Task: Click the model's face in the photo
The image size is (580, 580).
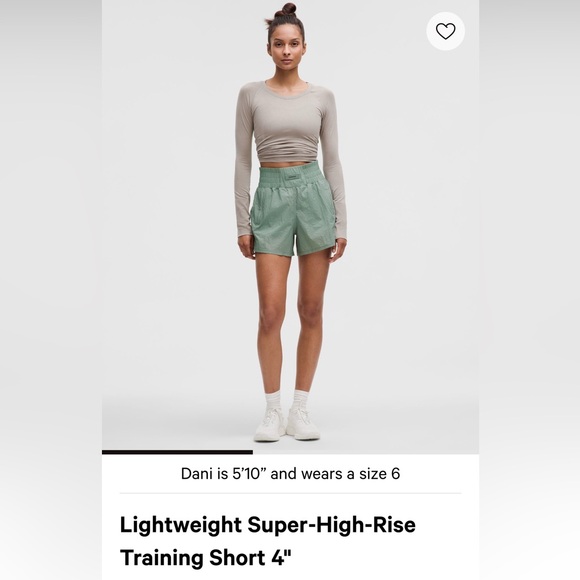Action: 287,48
